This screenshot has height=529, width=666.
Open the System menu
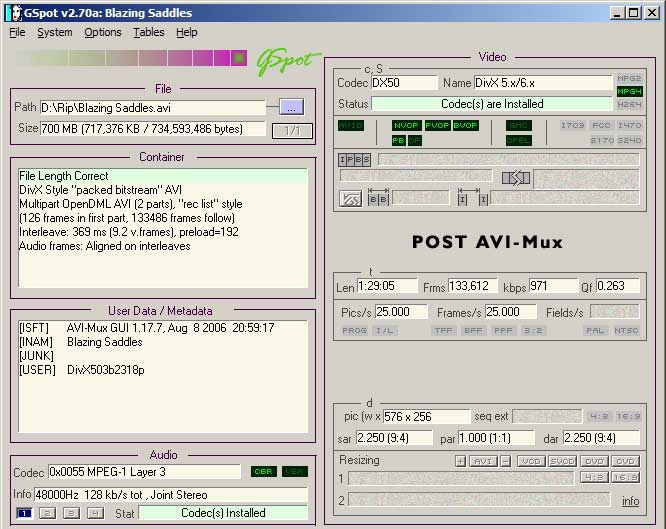(55, 32)
